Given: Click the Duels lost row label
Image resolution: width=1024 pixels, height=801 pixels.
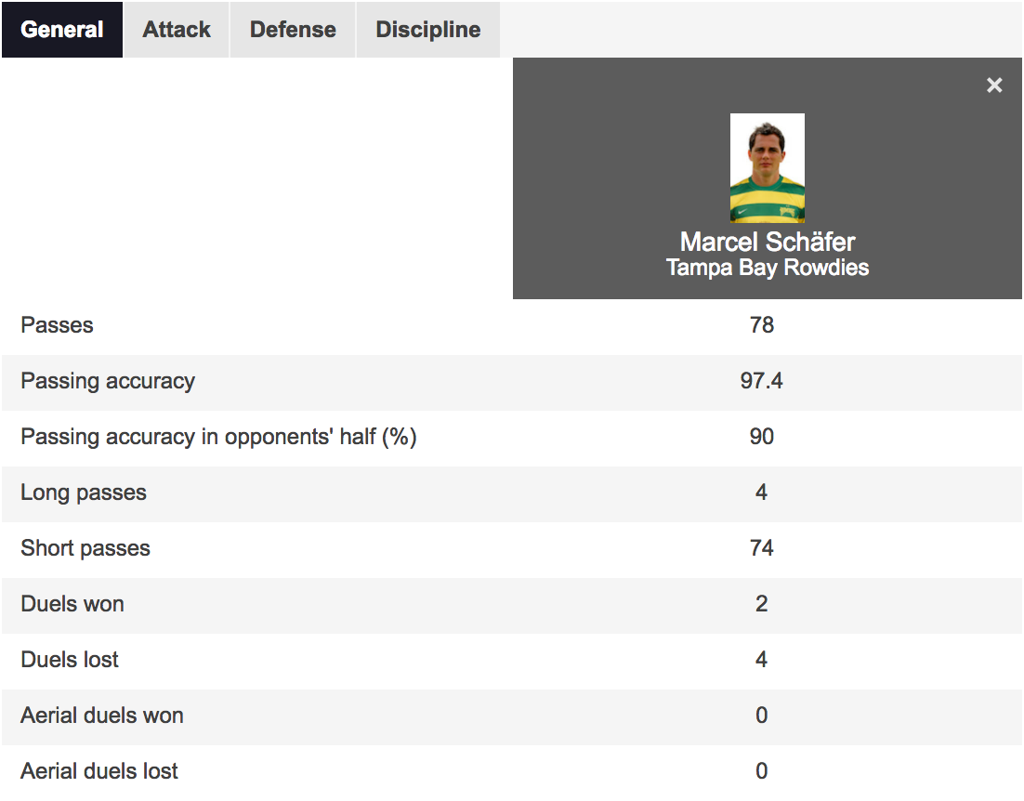Looking at the screenshot, I should 70,659.
